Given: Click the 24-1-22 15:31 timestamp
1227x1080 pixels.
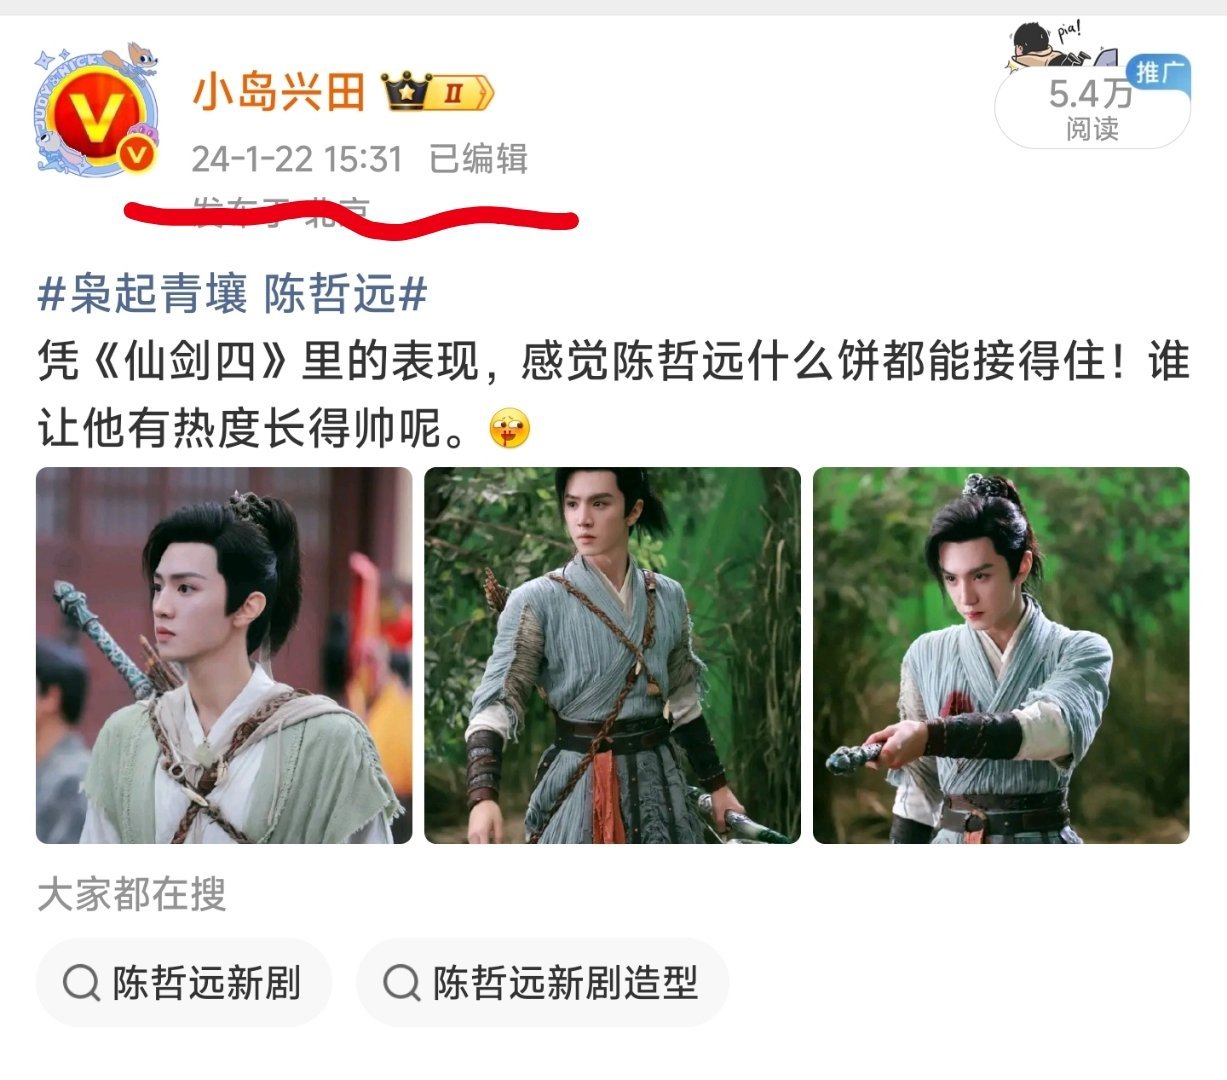Looking at the screenshot, I should (297, 159).
